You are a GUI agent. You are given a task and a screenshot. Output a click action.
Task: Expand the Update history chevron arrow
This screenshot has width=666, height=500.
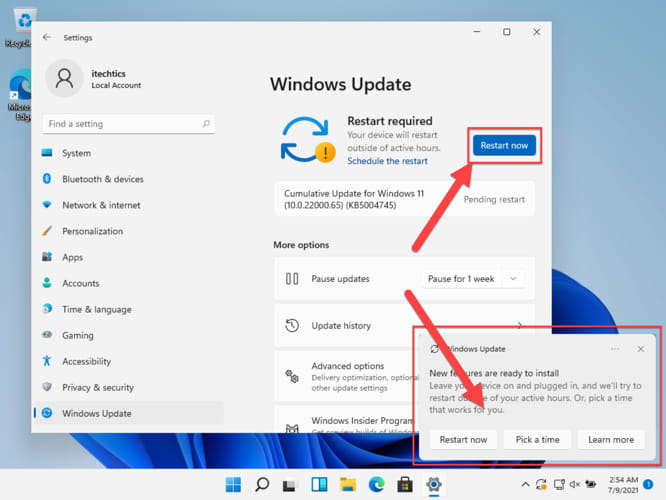[x=520, y=325]
